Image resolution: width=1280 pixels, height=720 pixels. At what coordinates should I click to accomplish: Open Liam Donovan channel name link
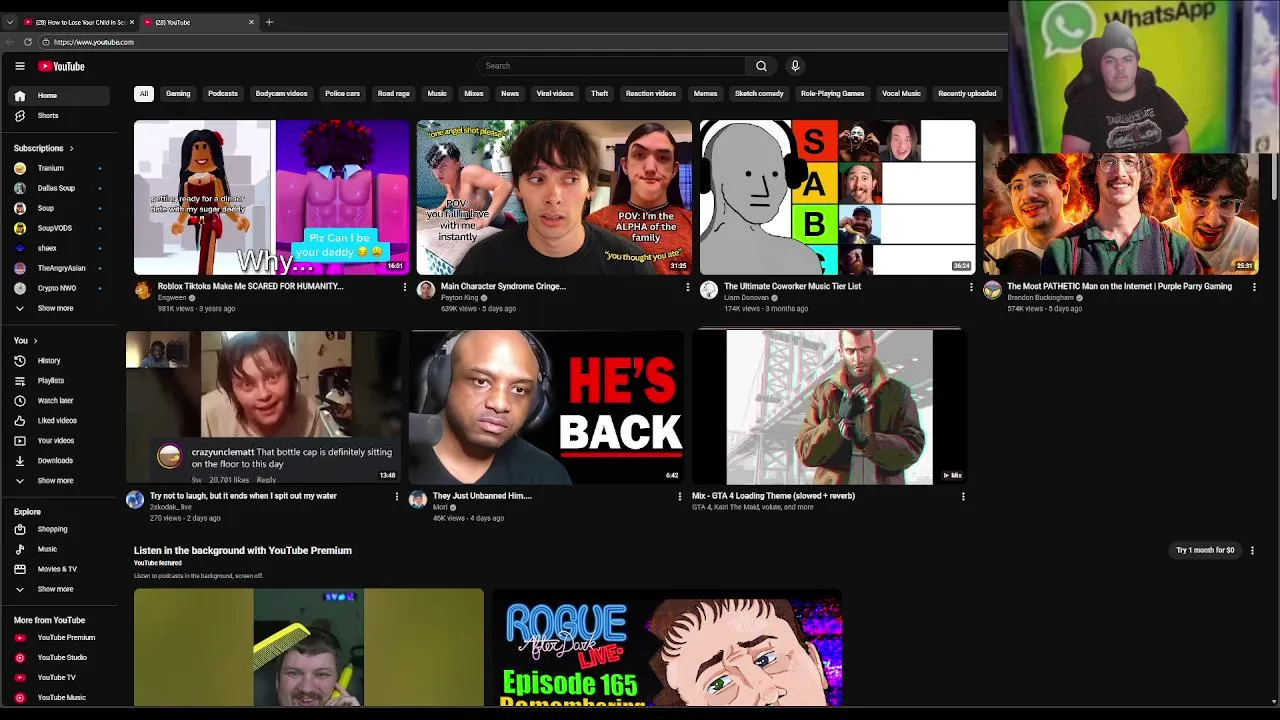click(x=746, y=298)
